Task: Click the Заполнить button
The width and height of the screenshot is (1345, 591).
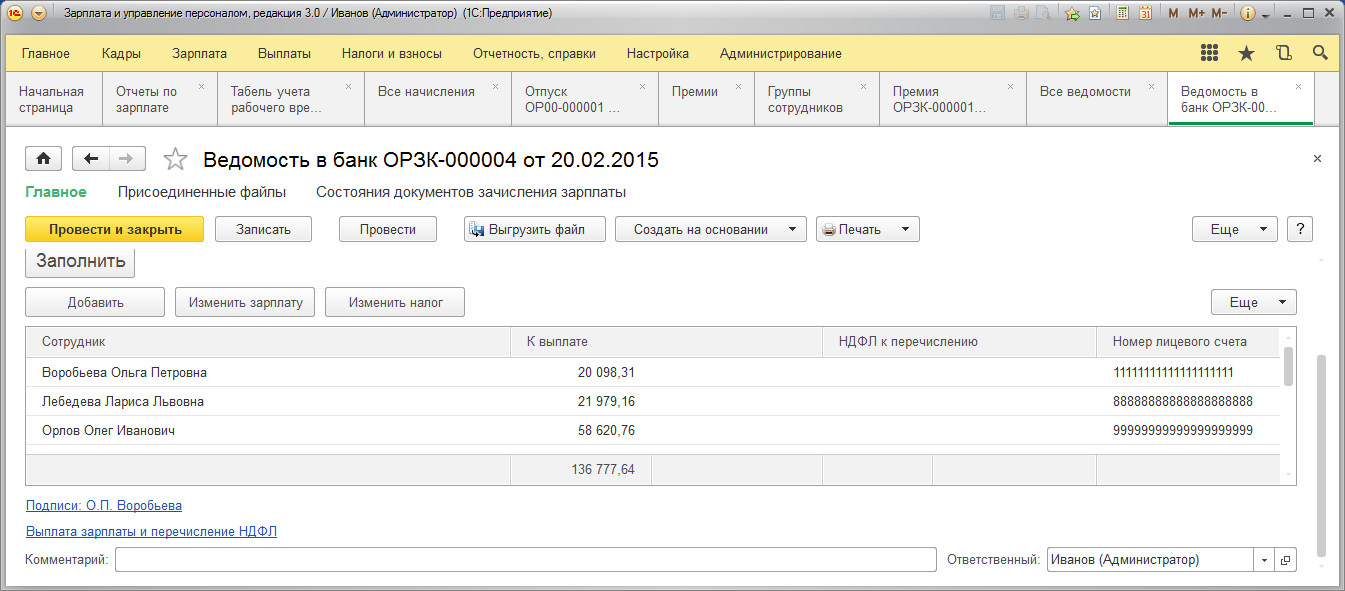Action: pos(80,262)
